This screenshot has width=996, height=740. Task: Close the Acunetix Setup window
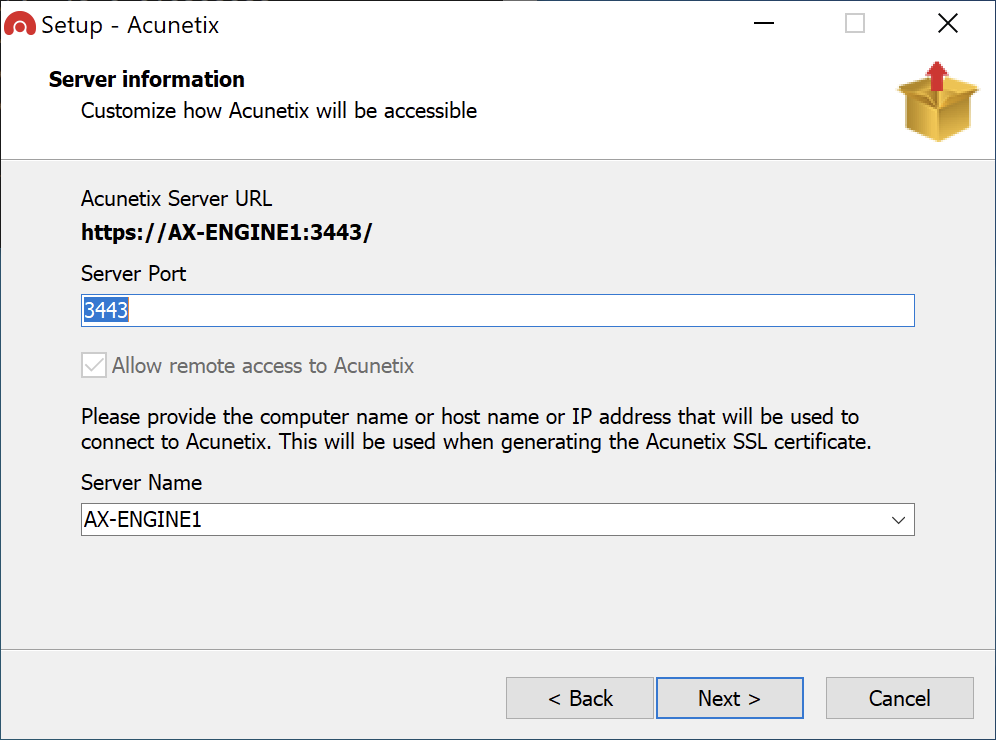click(x=947, y=24)
